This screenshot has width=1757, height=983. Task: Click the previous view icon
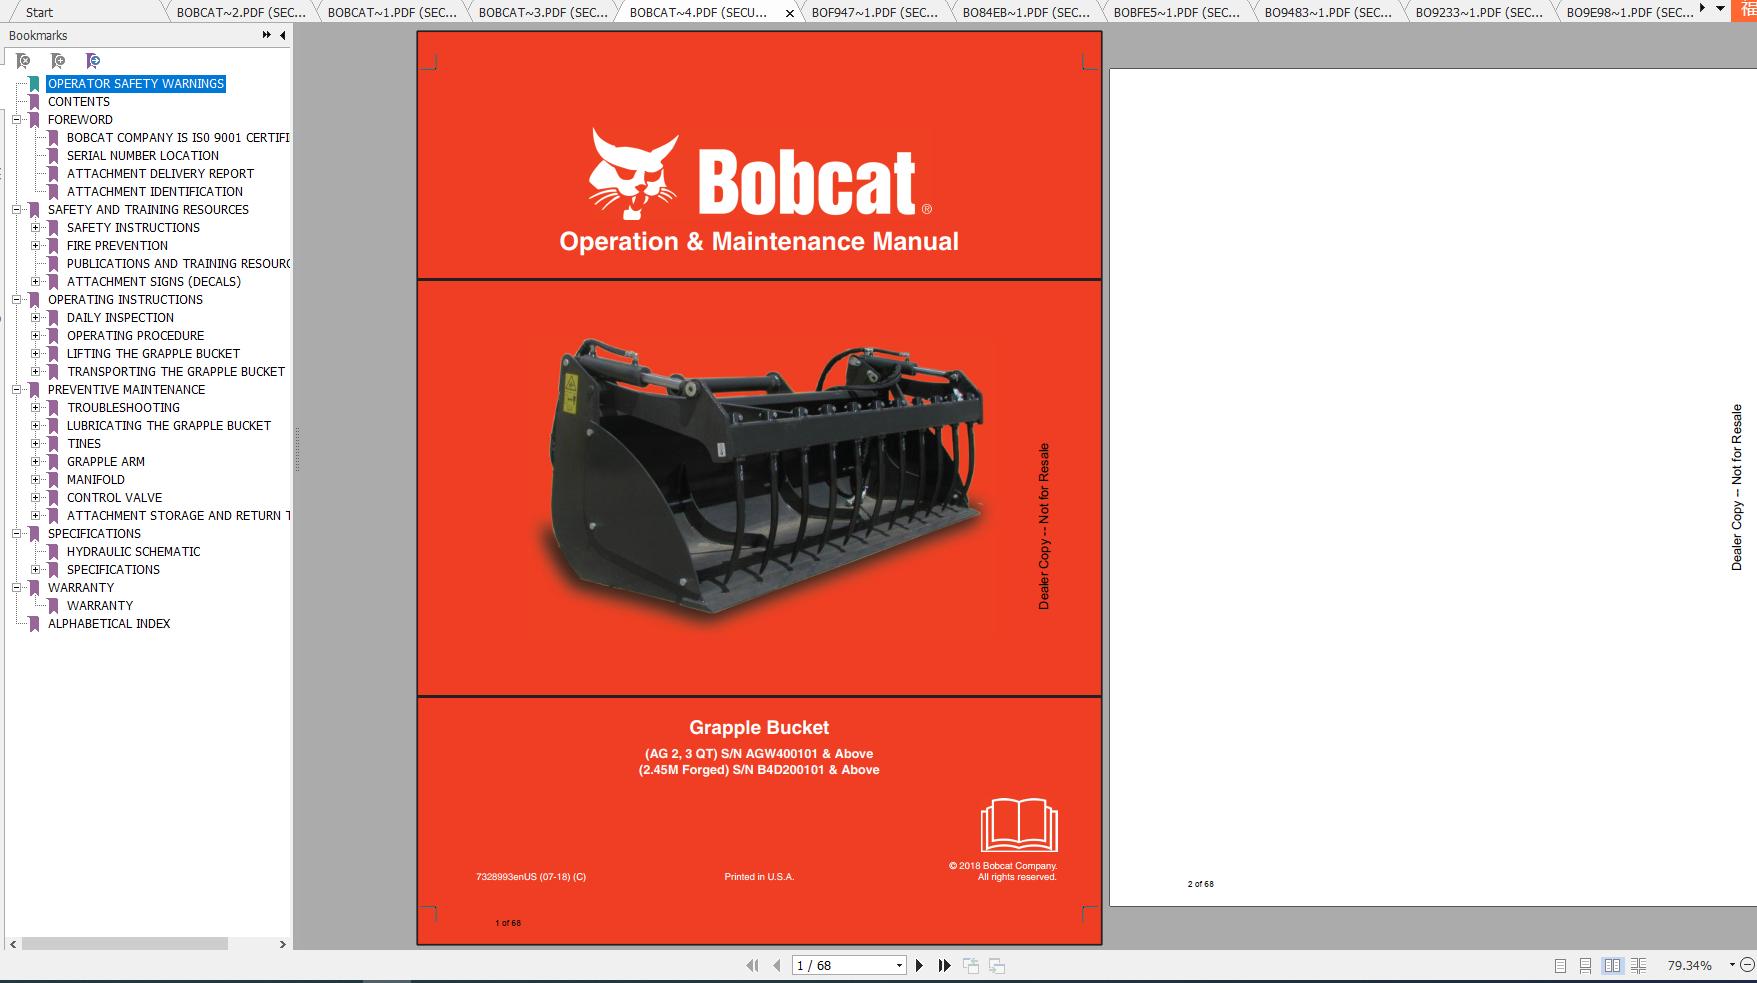tap(968, 965)
